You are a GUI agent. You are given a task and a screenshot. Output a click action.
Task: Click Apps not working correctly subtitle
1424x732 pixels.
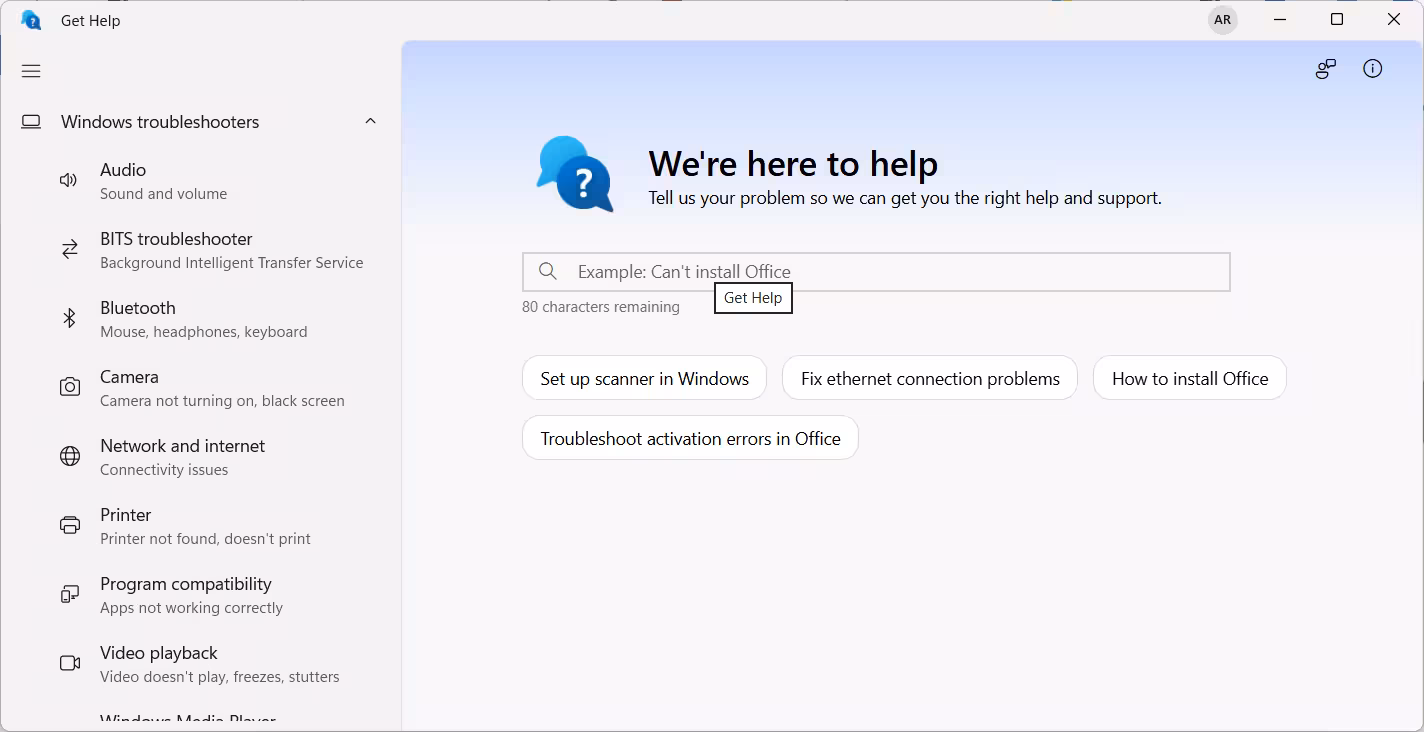191,608
